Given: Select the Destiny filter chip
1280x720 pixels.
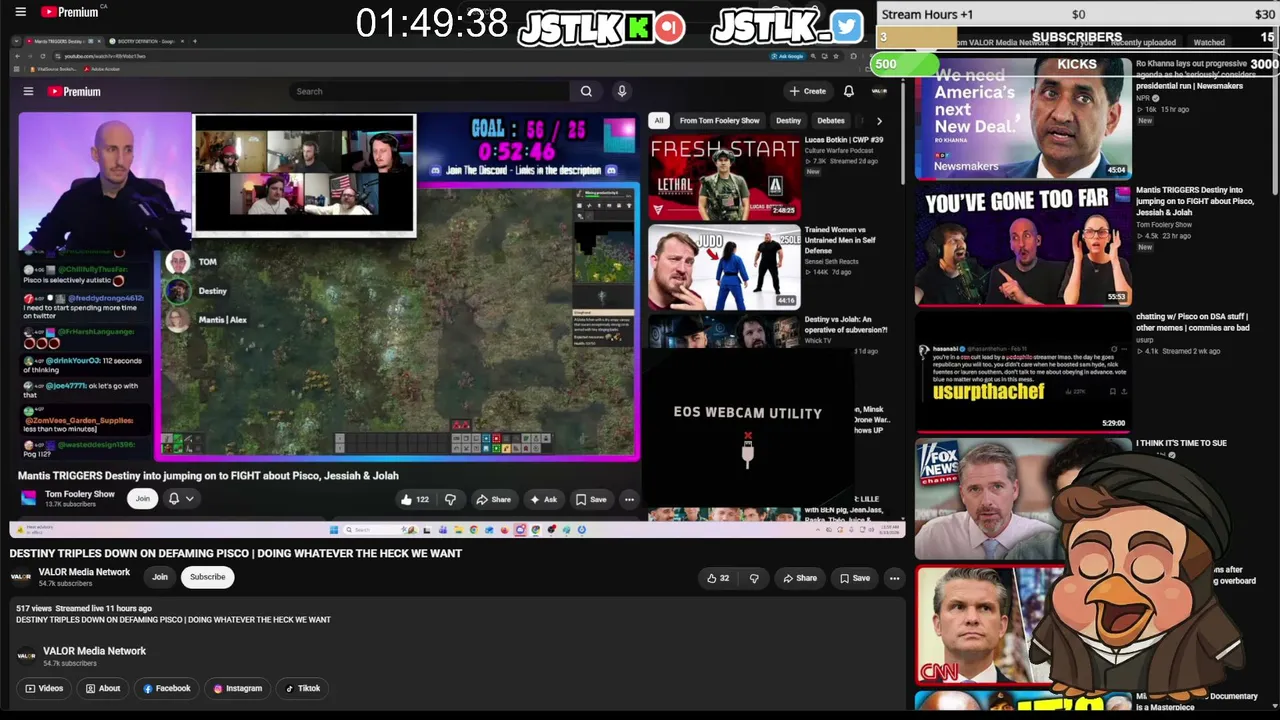Looking at the screenshot, I should click(788, 120).
